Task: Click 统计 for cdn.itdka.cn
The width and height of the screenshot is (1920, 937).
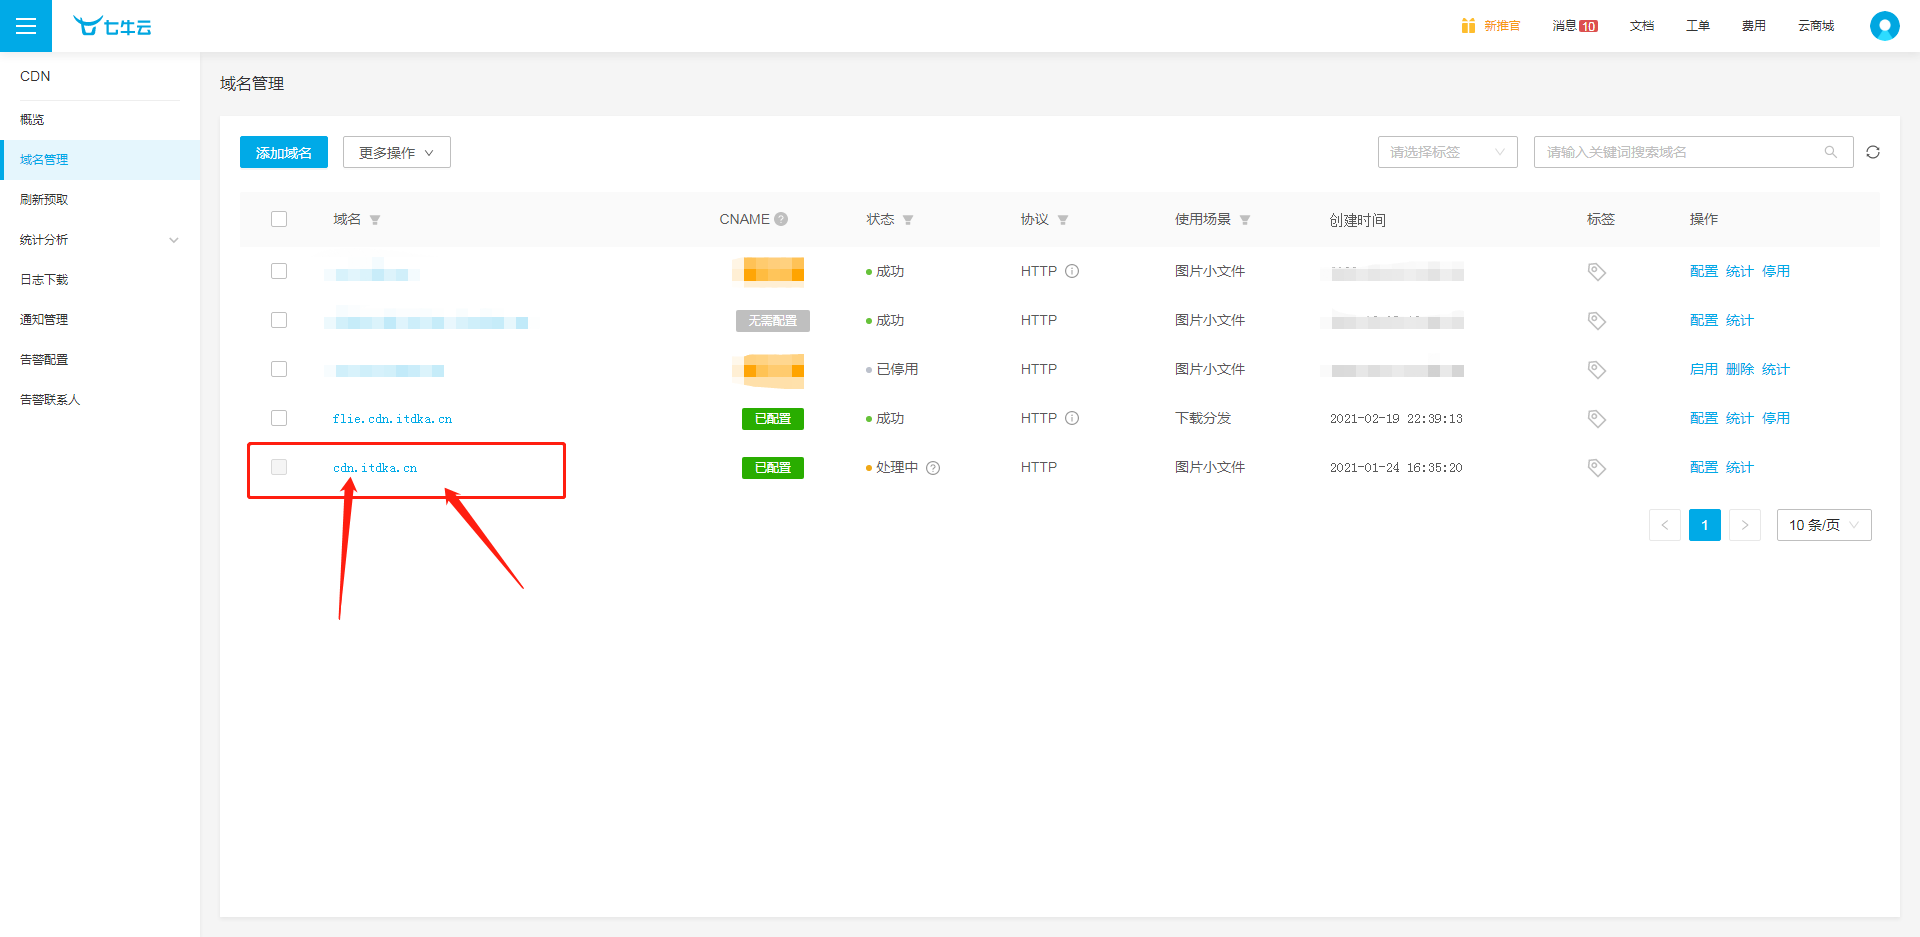Action: coord(1740,467)
